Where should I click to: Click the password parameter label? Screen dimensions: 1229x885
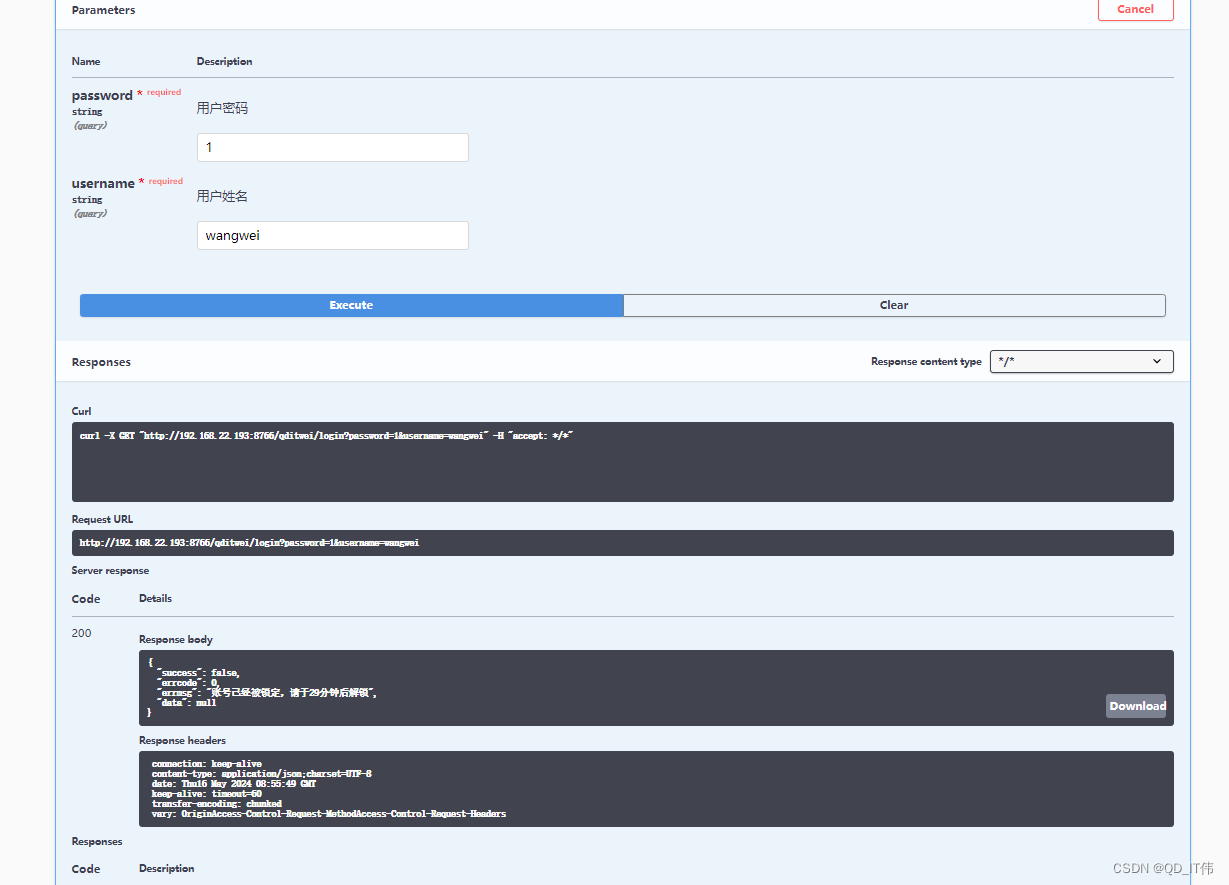click(x=102, y=96)
